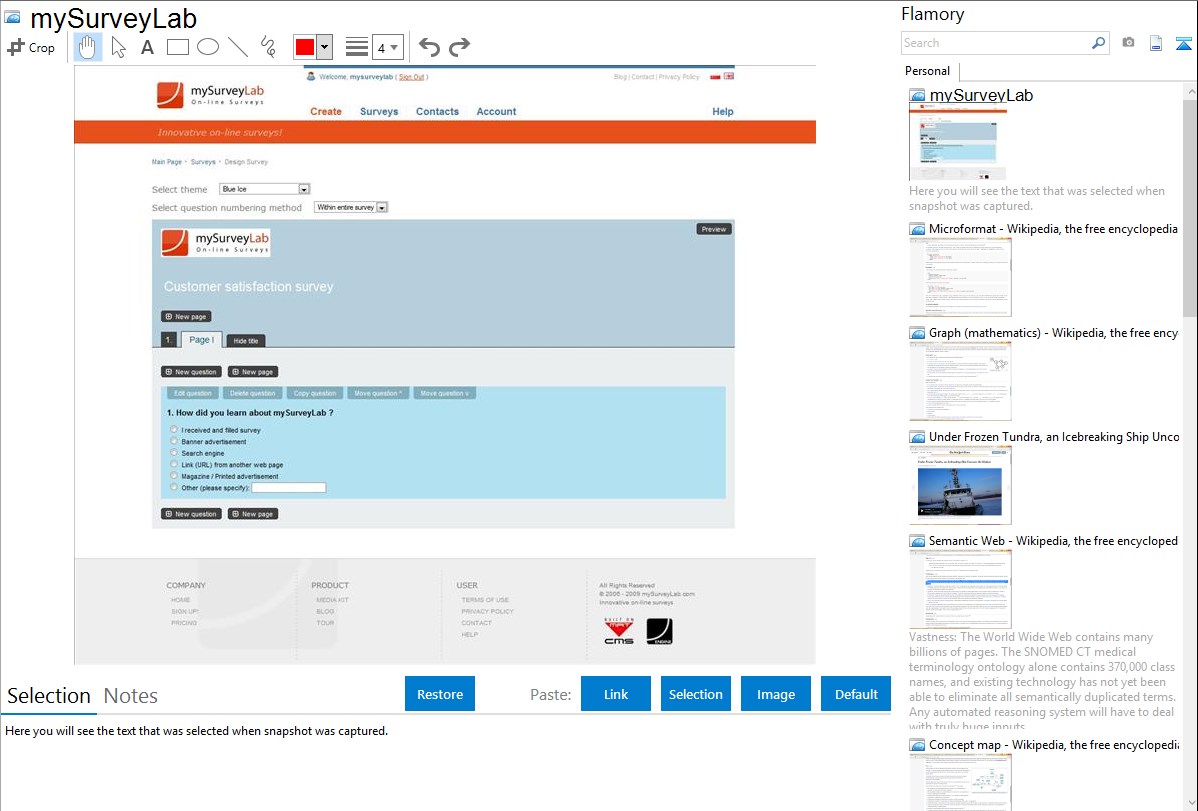
Task: Click the camera capture snapshot icon
Action: pos(1128,43)
